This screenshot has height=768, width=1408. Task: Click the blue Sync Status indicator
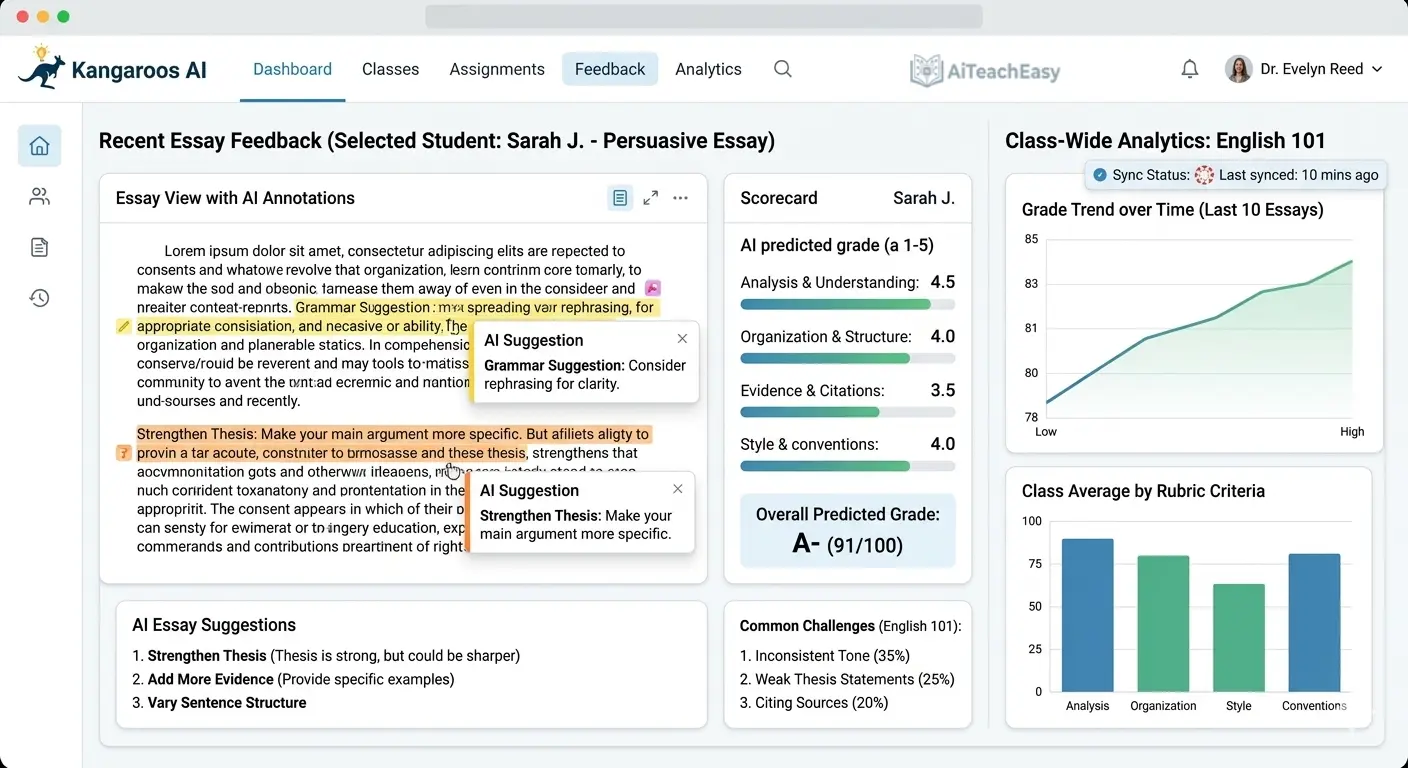tap(1101, 174)
